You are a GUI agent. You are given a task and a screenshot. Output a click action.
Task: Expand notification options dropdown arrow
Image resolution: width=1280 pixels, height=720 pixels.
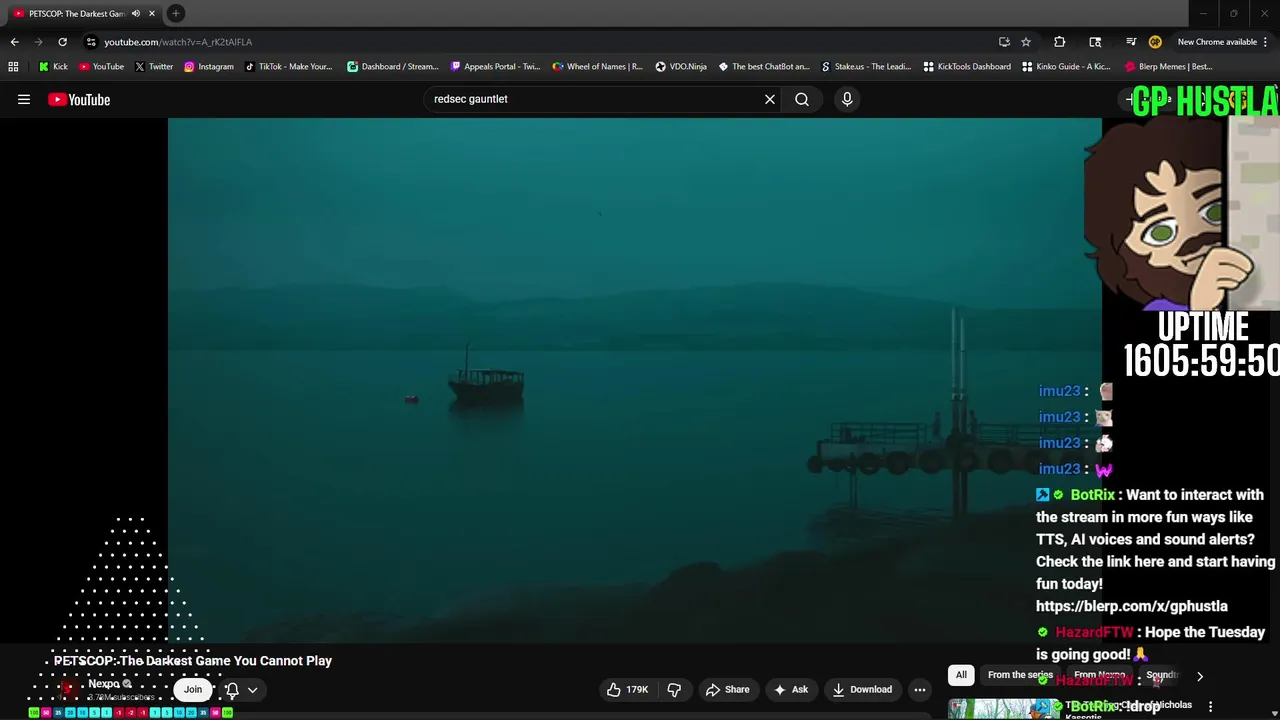253,689
